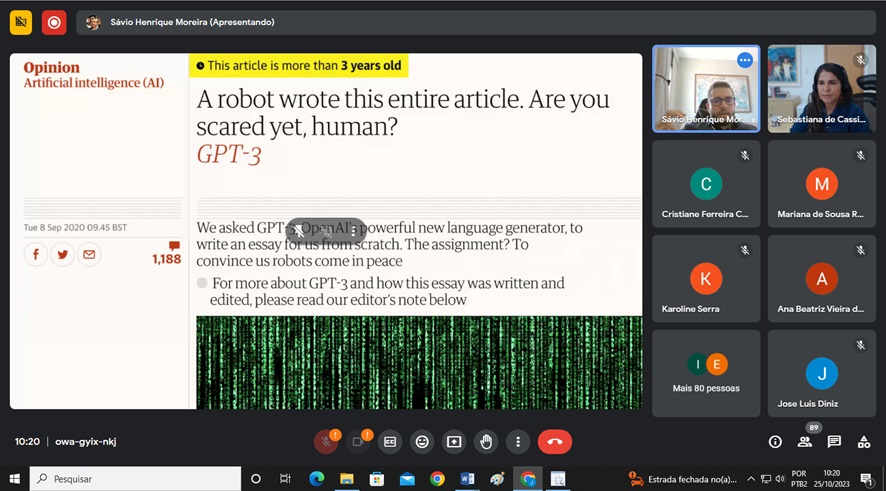Screen dimensions: 886x491
Task: Turn on closed captions
Action: point(390,442)
